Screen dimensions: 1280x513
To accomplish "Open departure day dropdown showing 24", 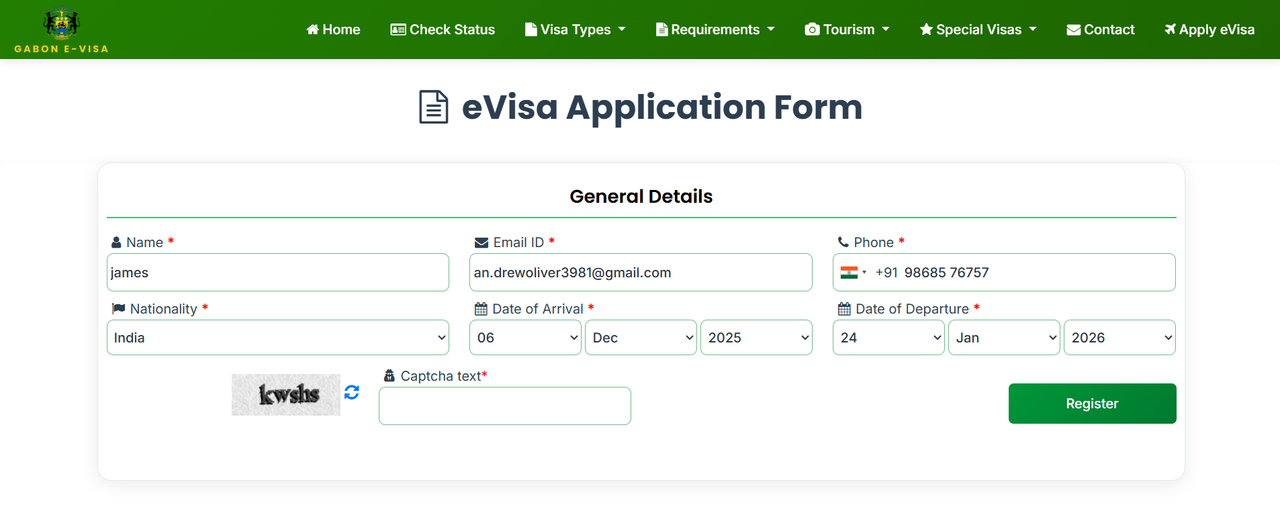I will tap(889, 338).
